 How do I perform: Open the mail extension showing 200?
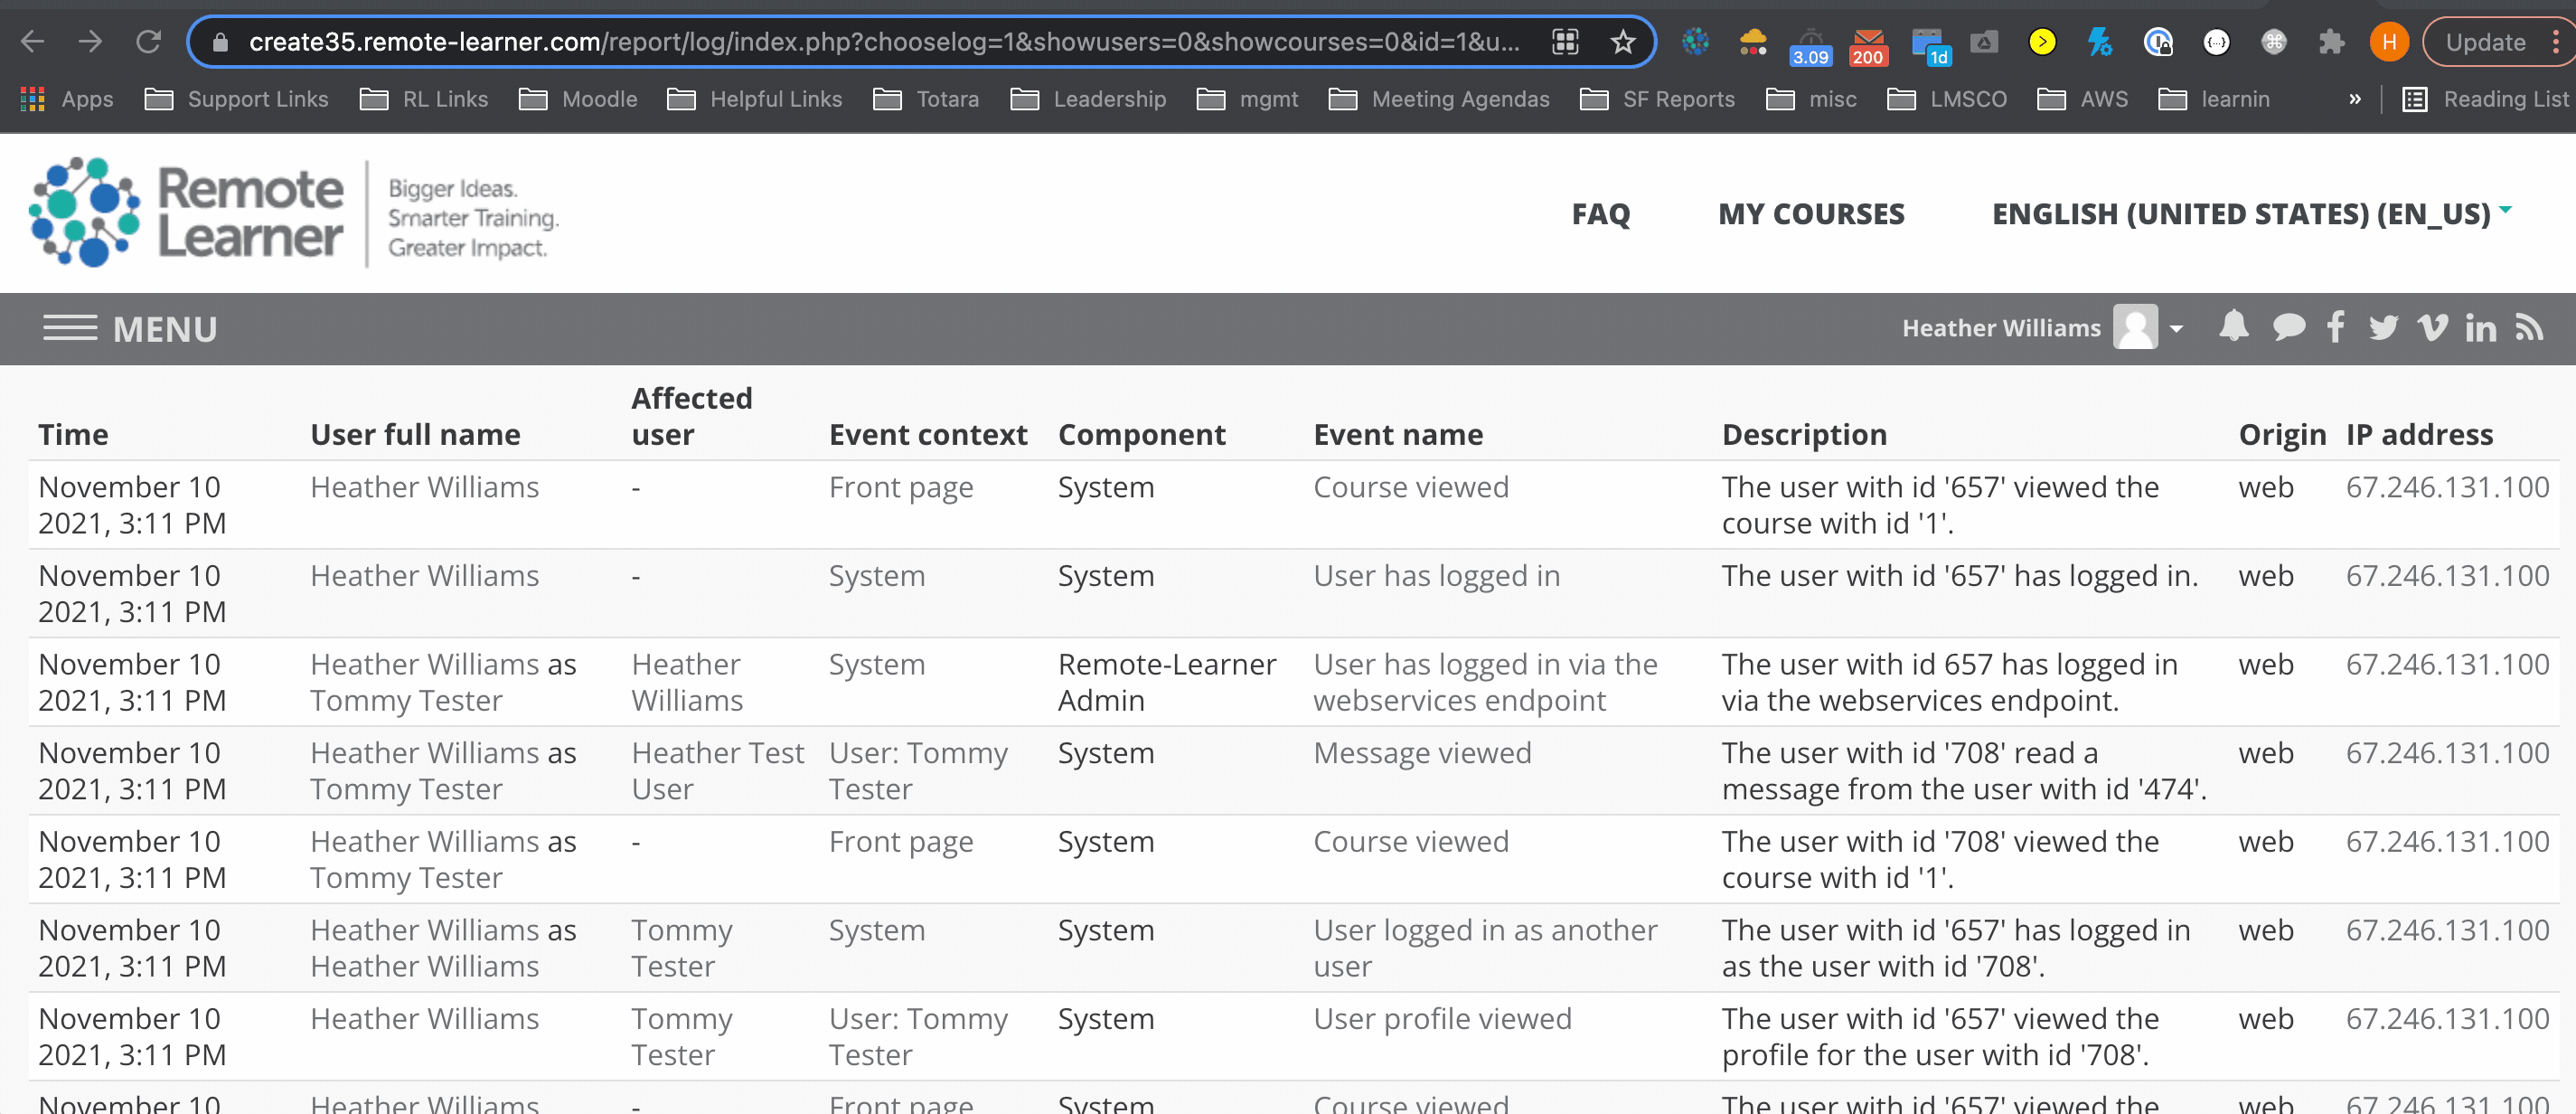(x=1867, y=45)
